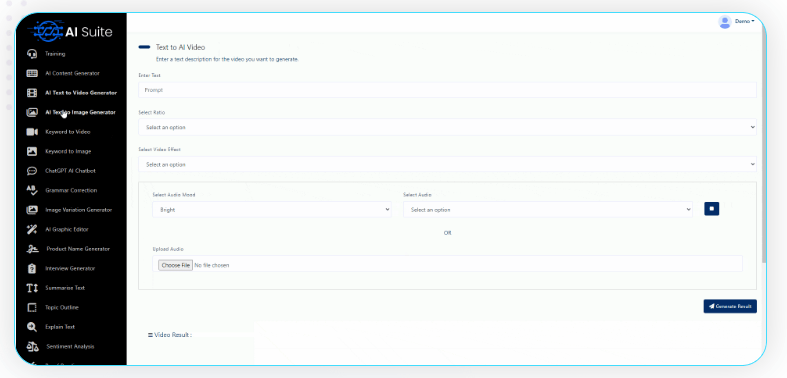Click the AI Content Generator keyboard icon
787x378 pixels.
(32, 73)
